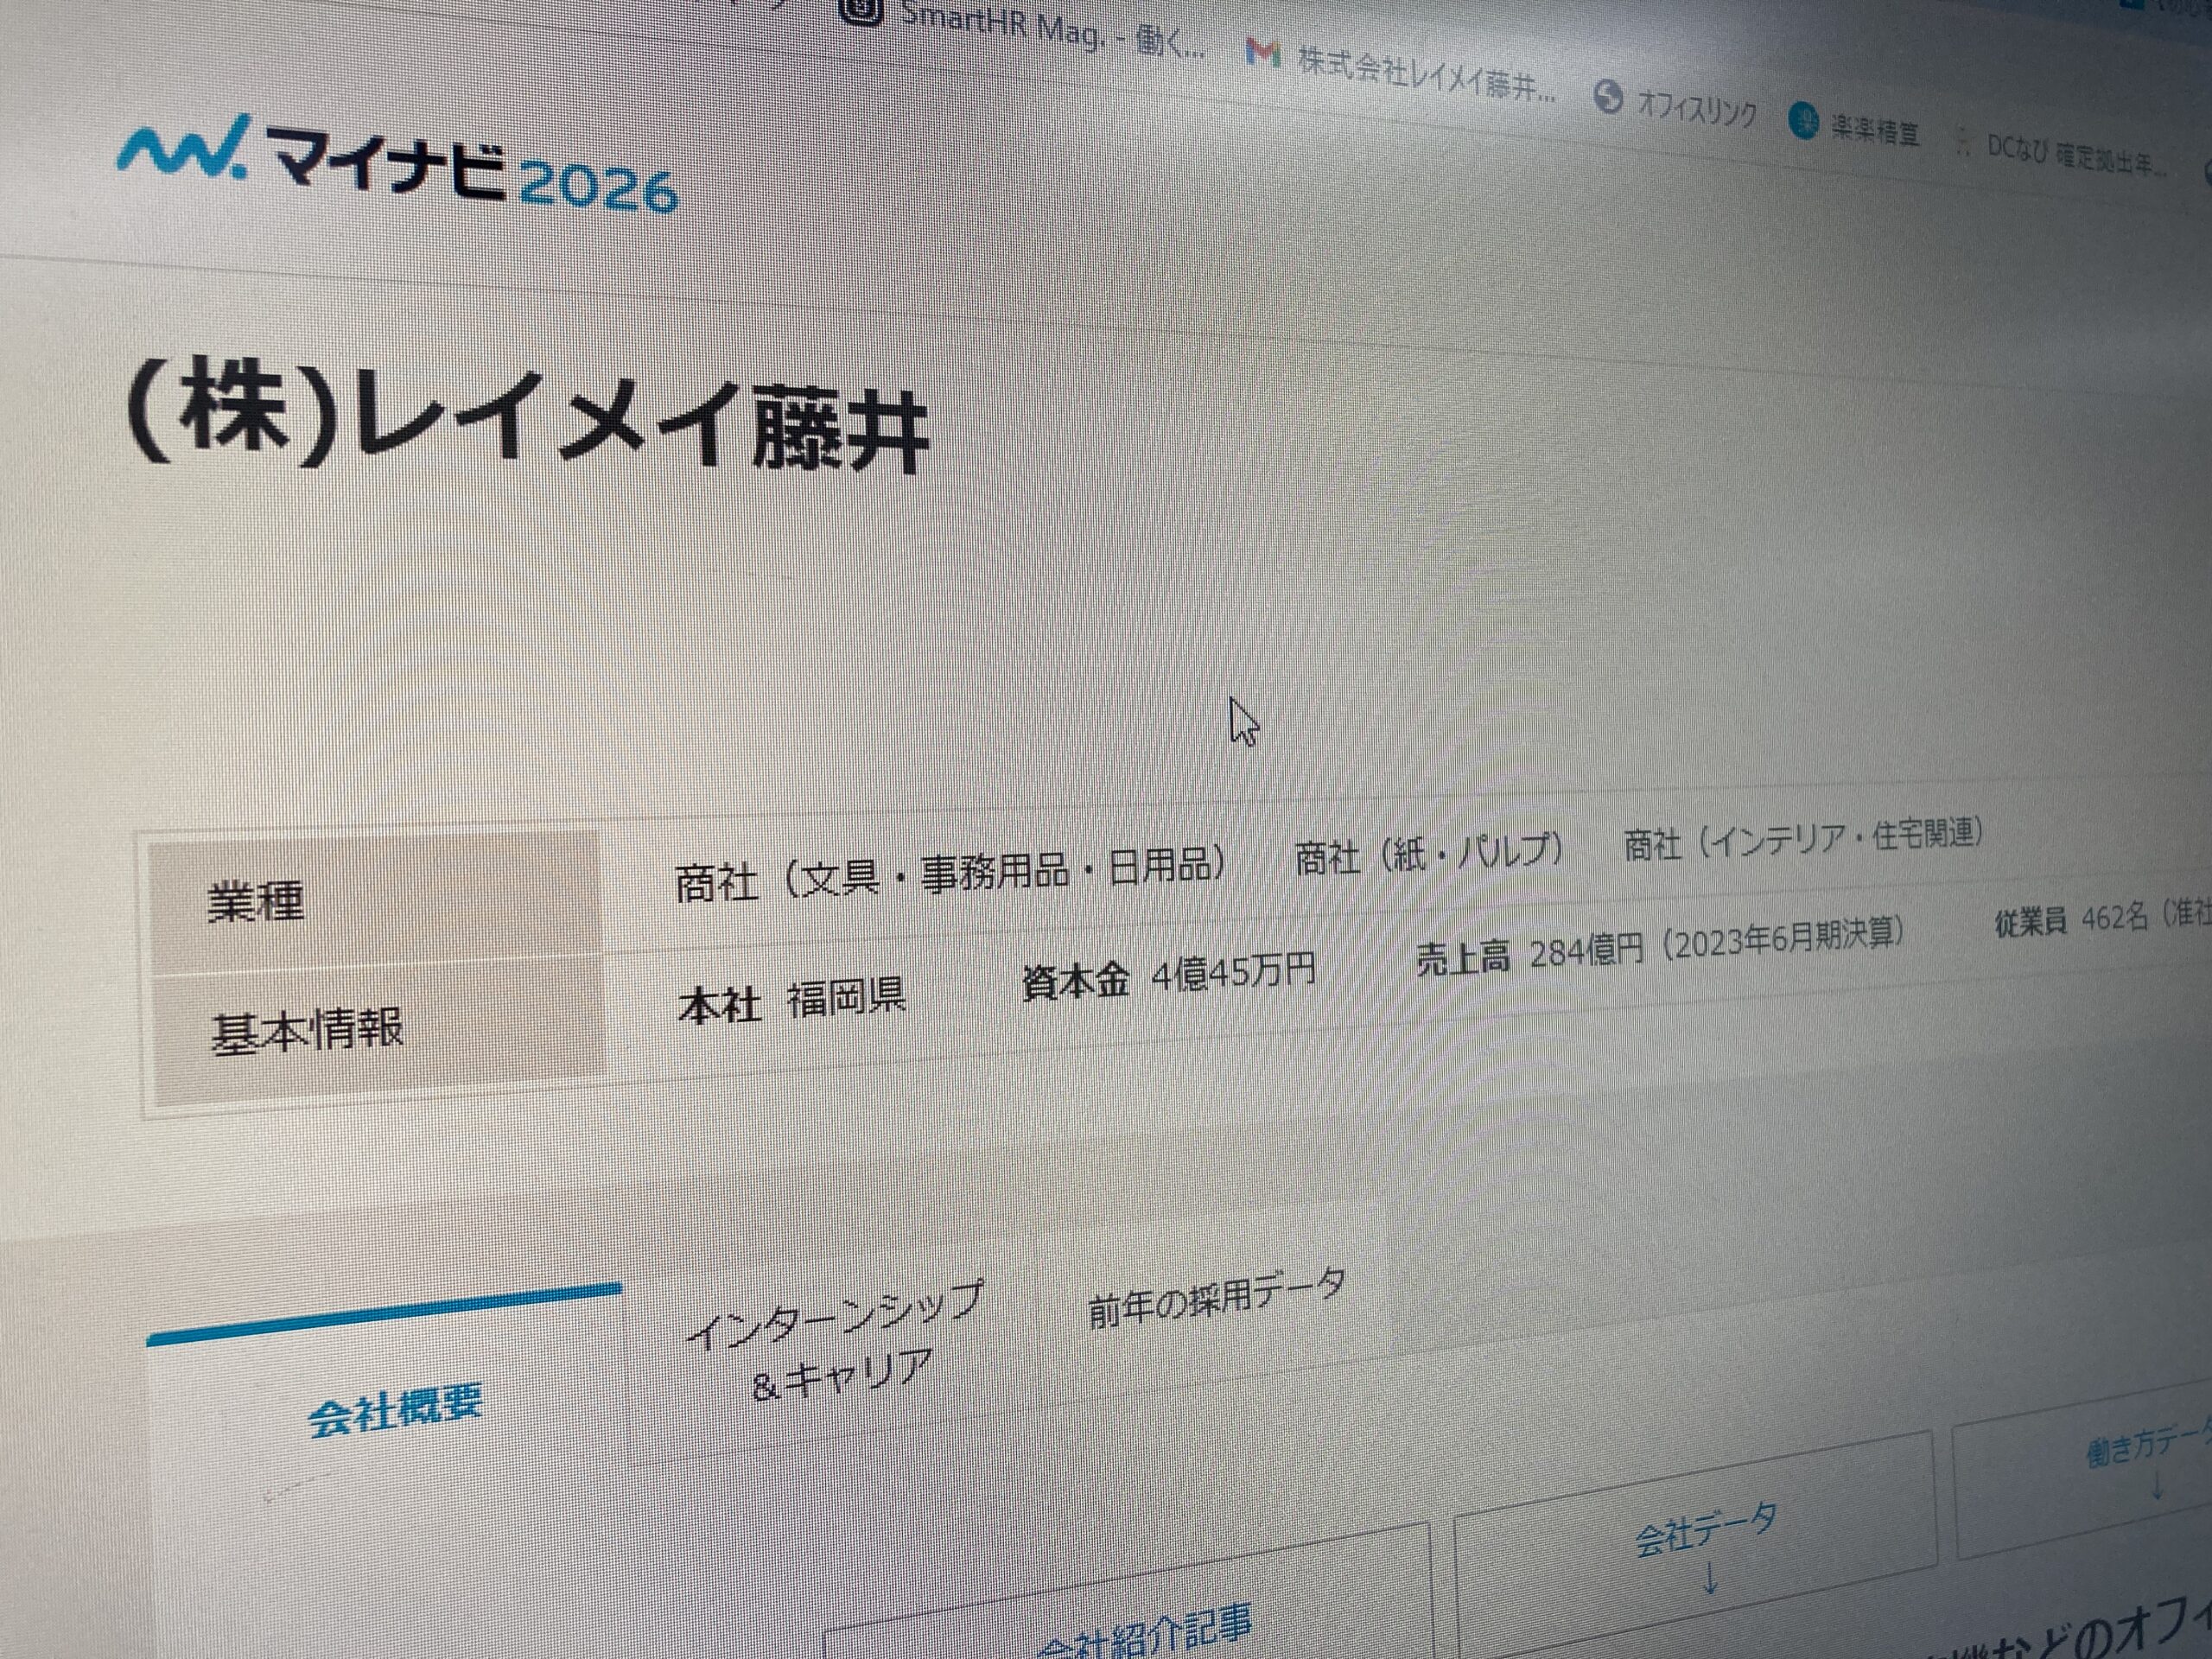Click the Gmail icon in the bookmarks bar

tap(1263, 53)
